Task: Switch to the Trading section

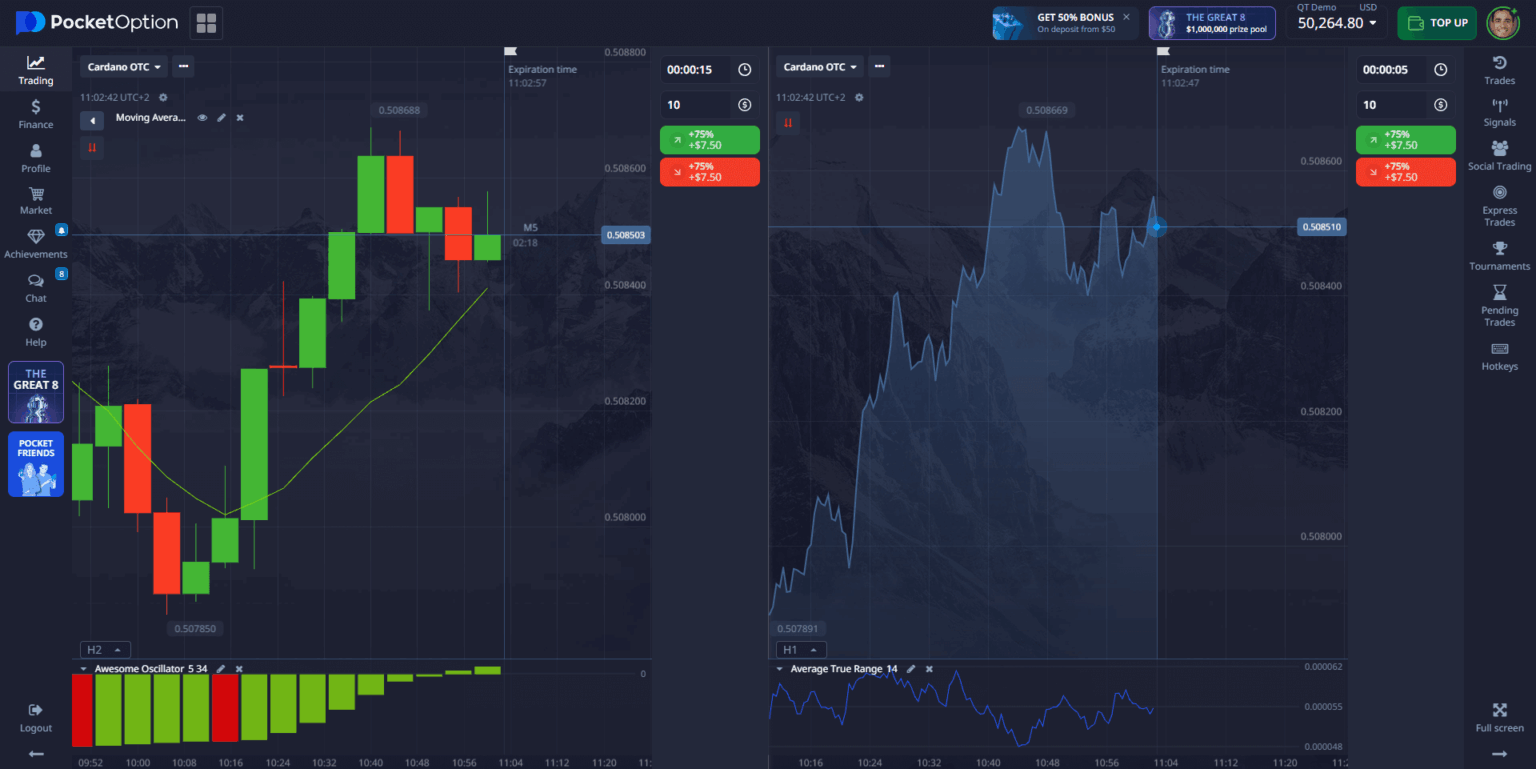Action: pyautogui.click(x=35, y=70)
